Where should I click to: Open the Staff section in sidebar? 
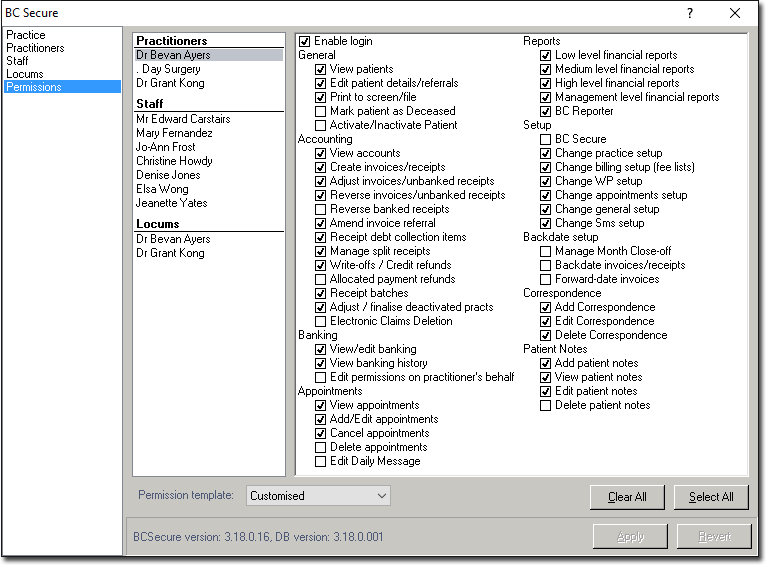(x=17, y=61)
